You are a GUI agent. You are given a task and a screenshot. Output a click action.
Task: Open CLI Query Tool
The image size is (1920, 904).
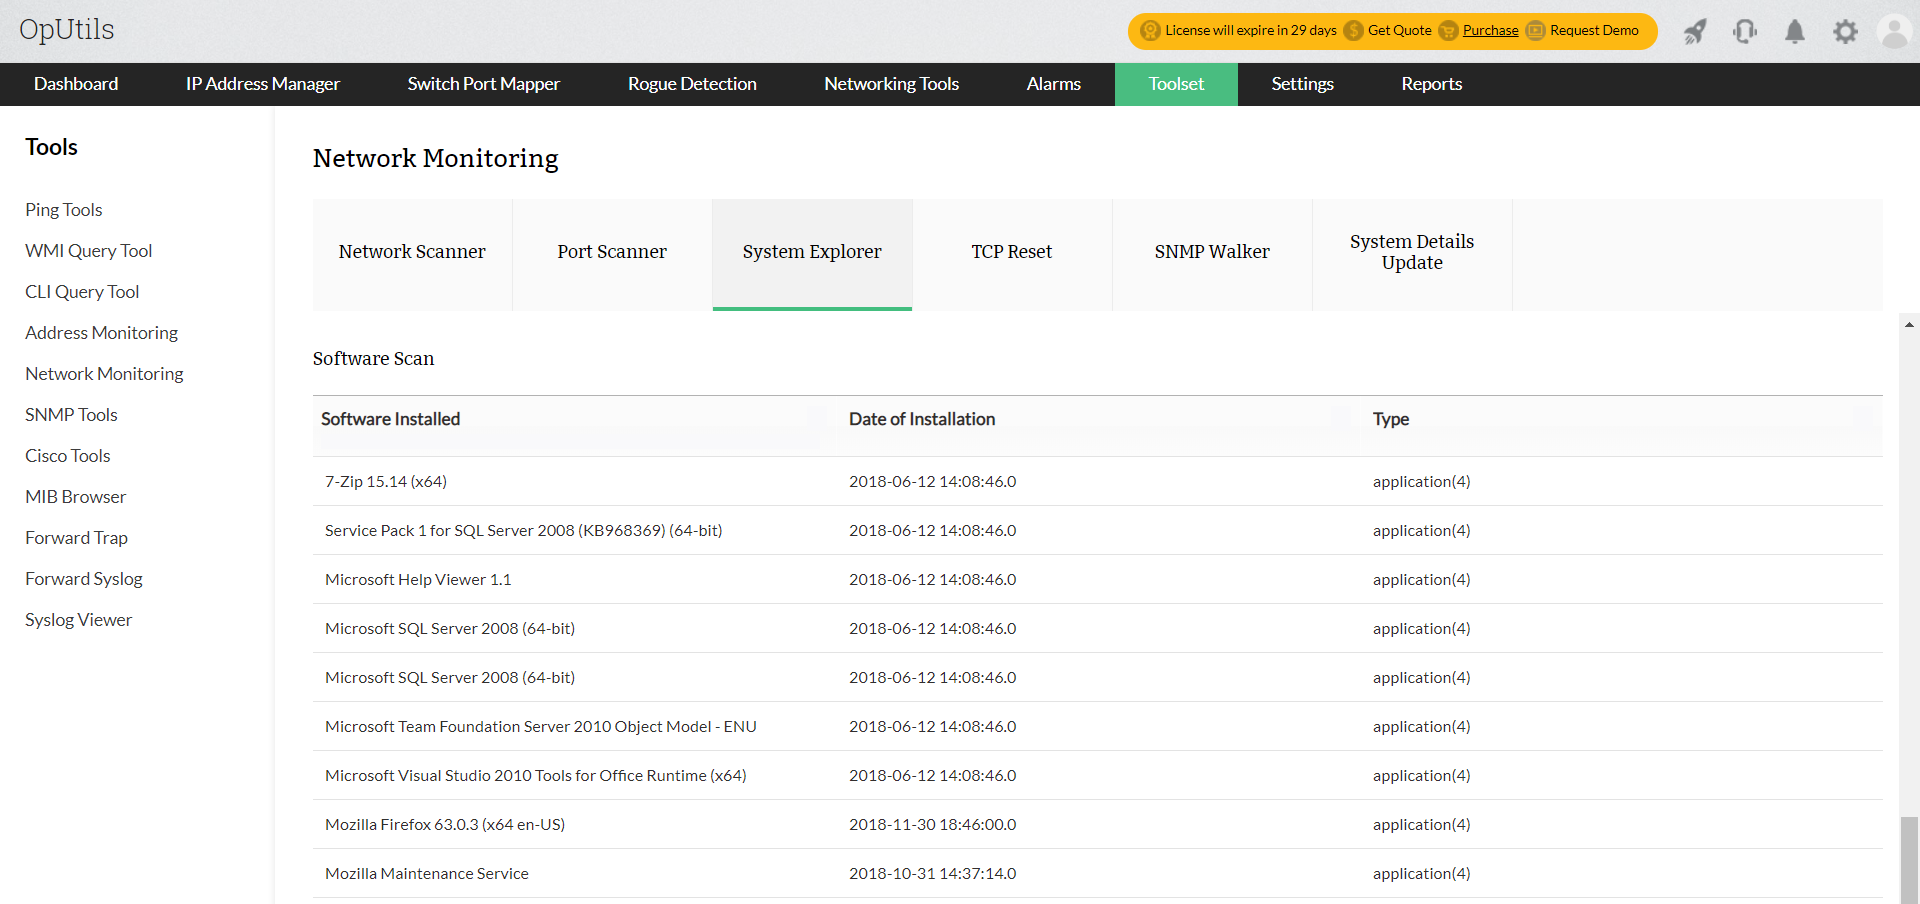82,292
